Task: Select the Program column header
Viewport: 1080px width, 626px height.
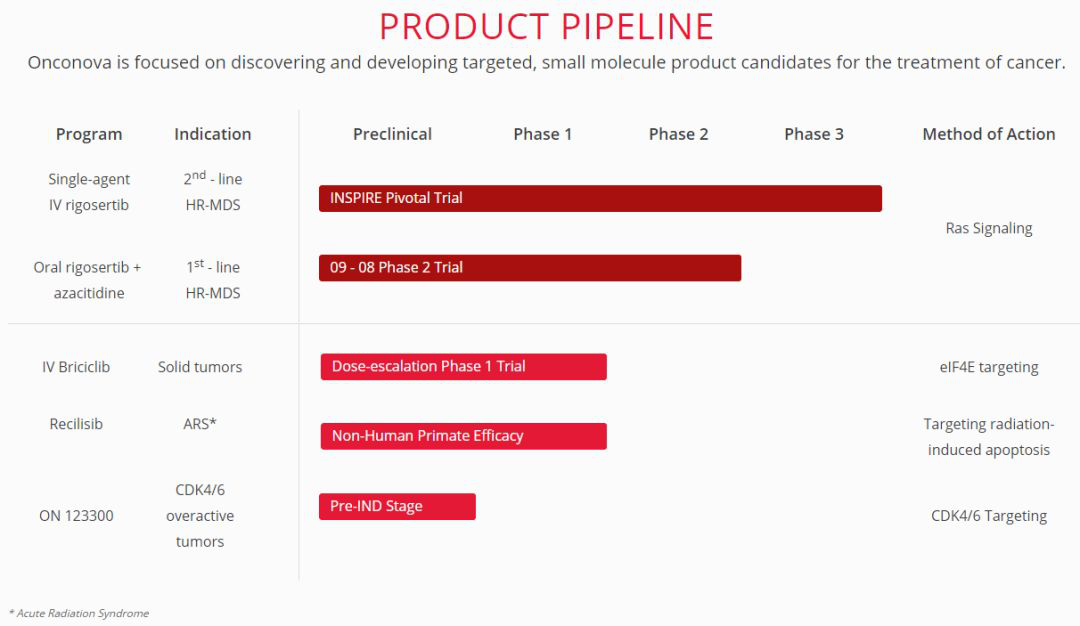Action: (89, 134)
